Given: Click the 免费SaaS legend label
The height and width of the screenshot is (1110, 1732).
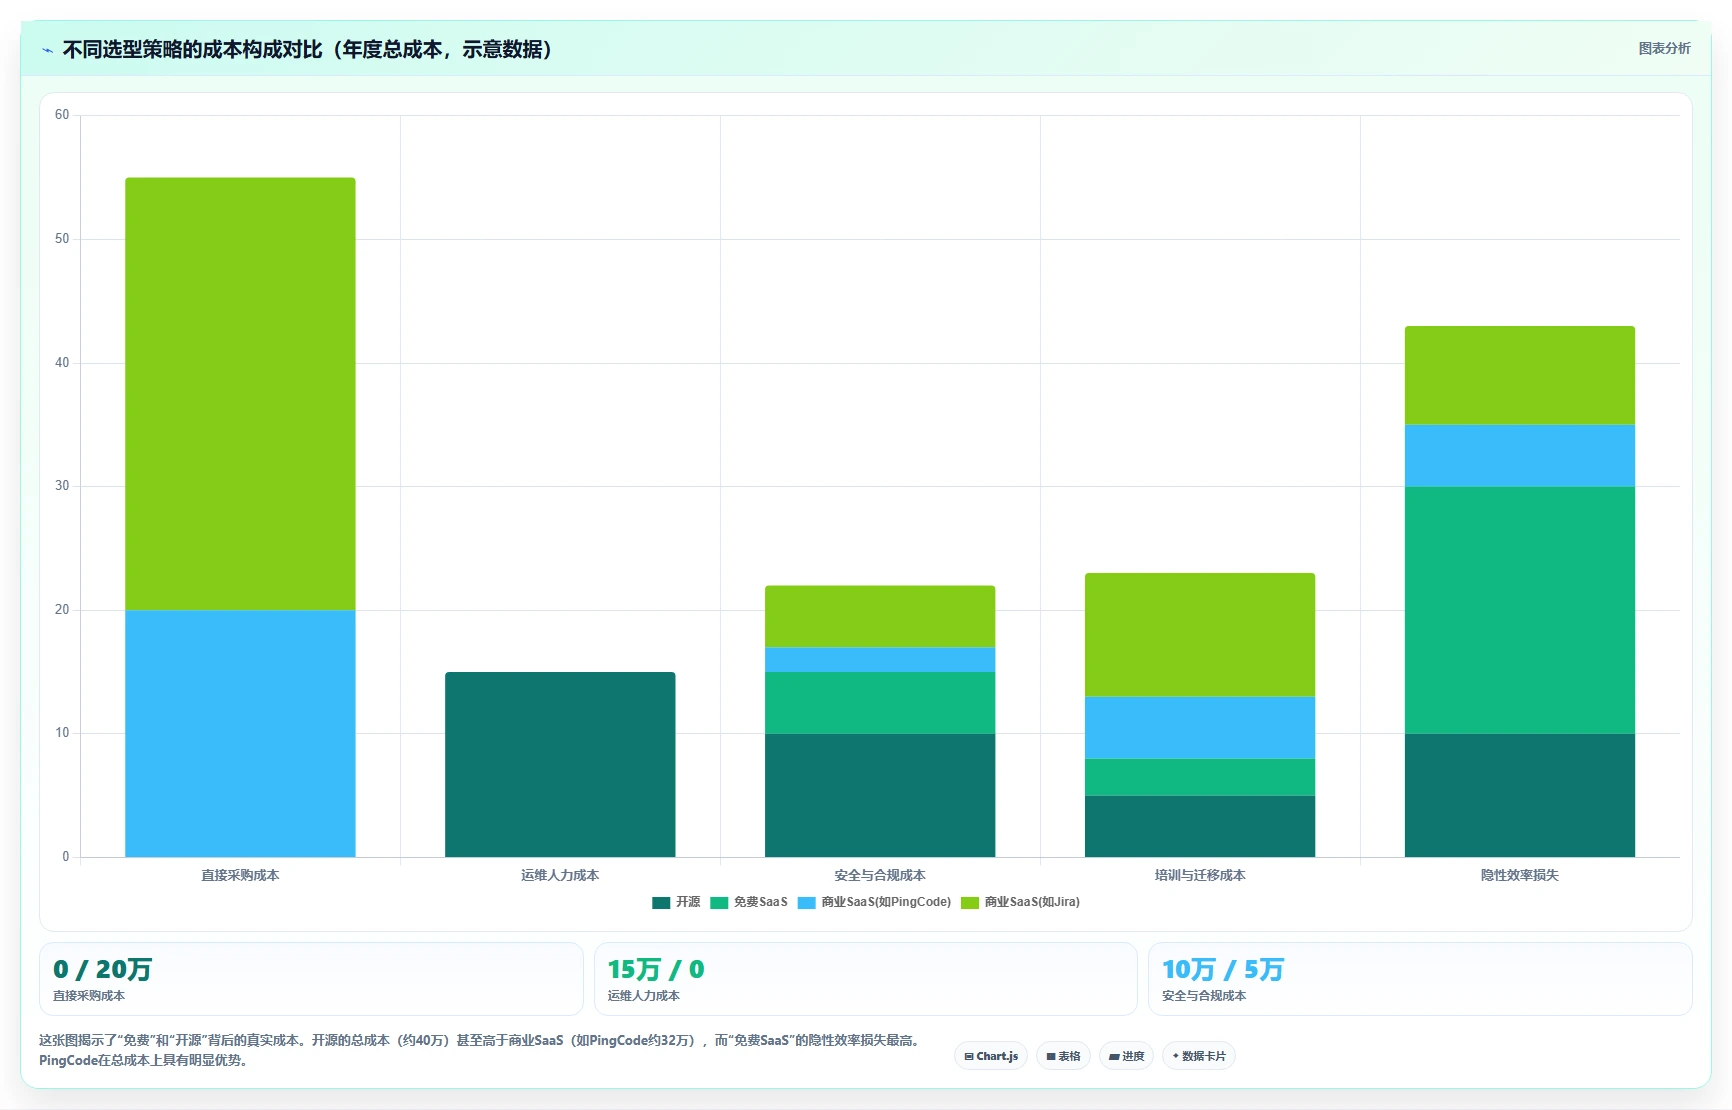Looking at the screenshot, I should pos(761,902).
